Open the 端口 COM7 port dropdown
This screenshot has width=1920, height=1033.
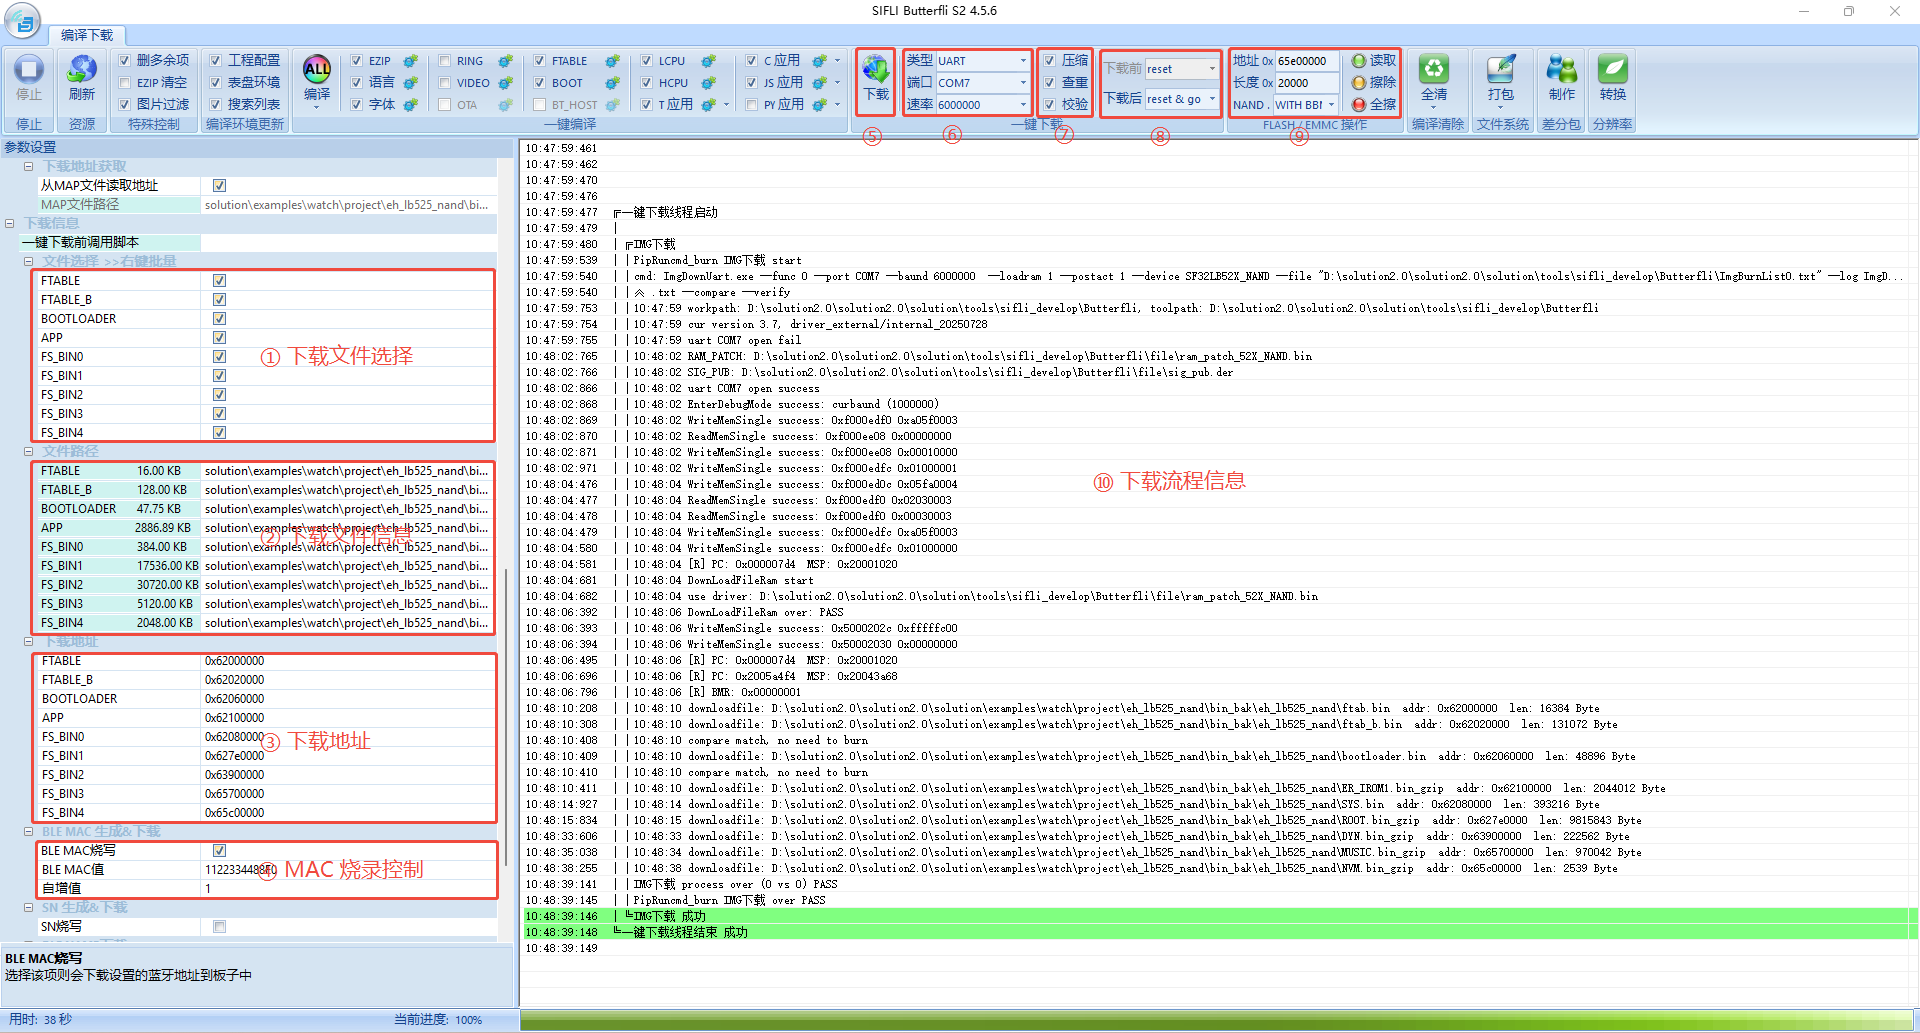tap(1022, 83)
